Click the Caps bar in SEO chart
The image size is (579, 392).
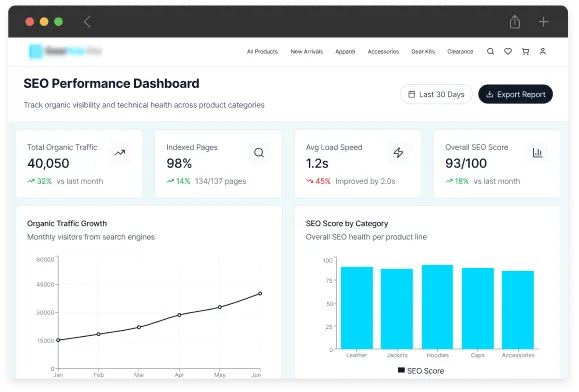[478, 309]
